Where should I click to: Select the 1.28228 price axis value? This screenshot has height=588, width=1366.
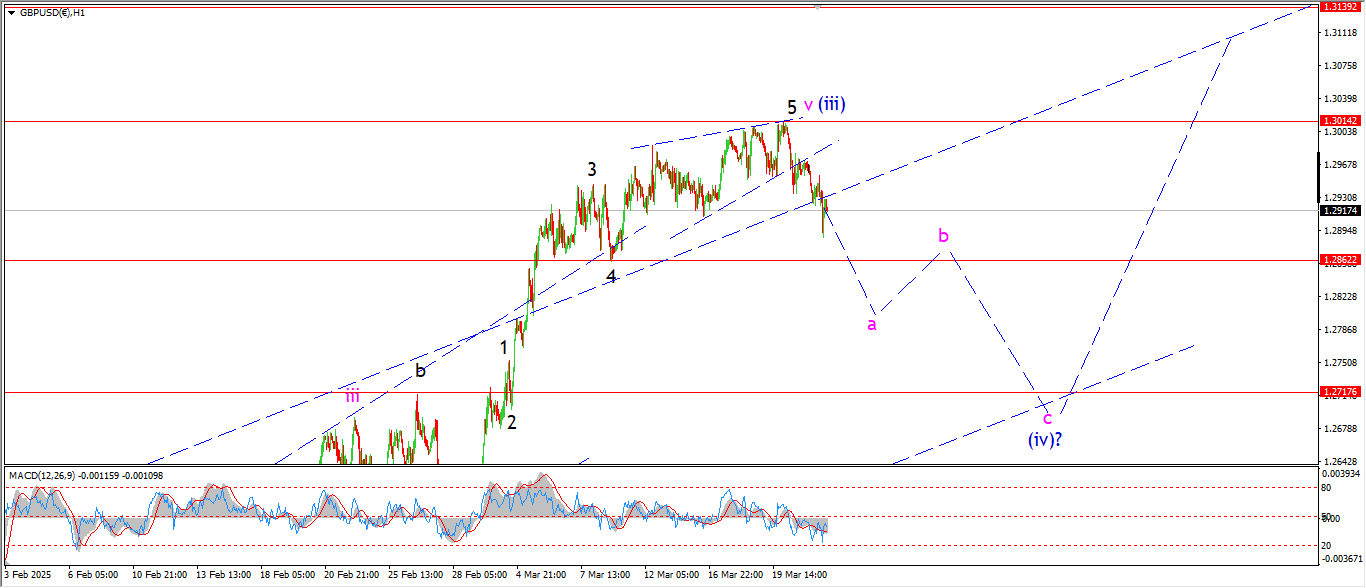1338,297
